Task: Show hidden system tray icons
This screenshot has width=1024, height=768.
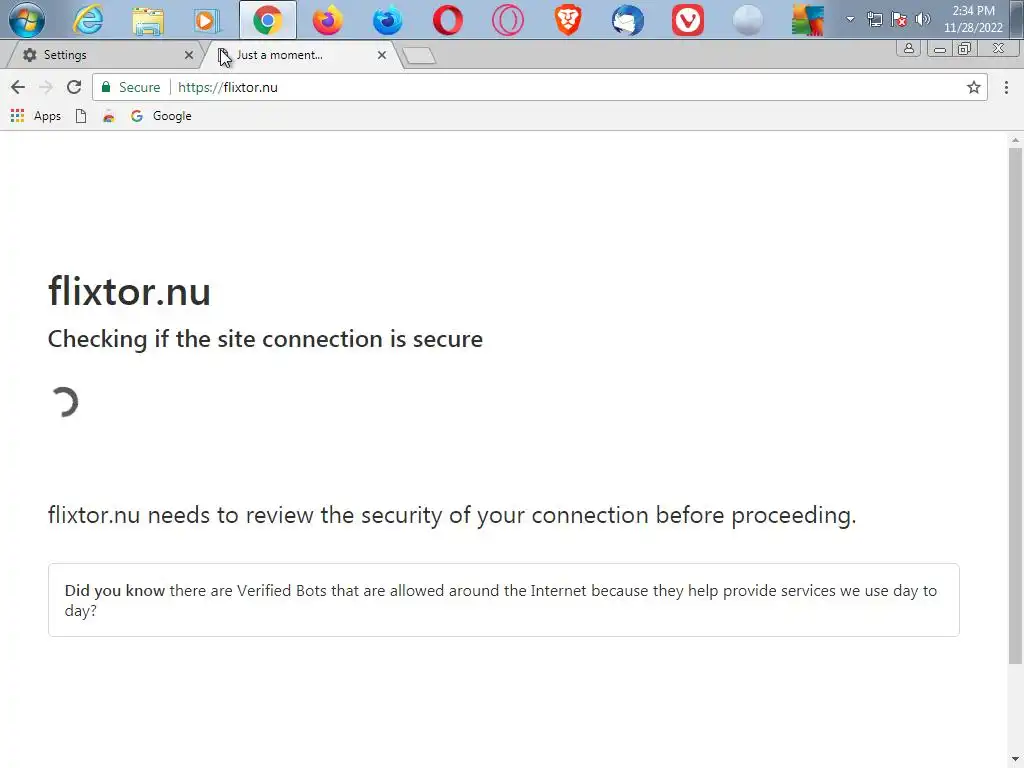Action: click(850, 19)
